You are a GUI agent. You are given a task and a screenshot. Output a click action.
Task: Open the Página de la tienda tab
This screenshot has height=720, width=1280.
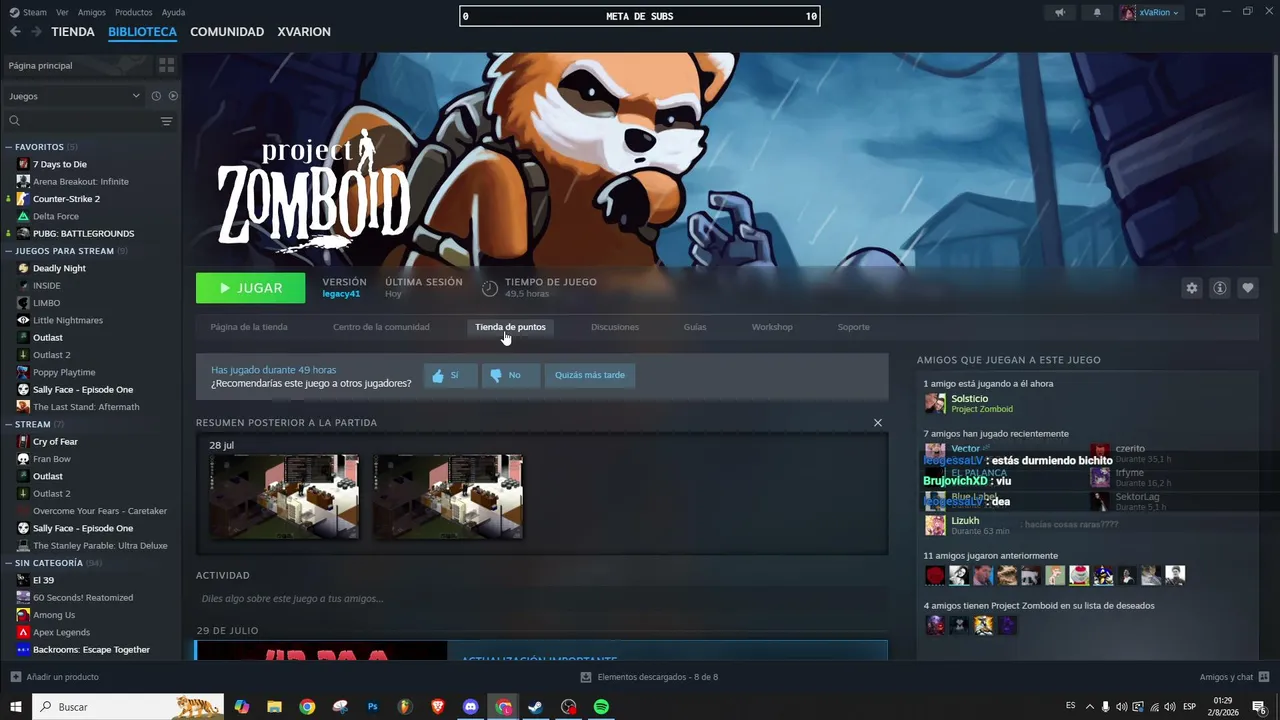[249, 327]
